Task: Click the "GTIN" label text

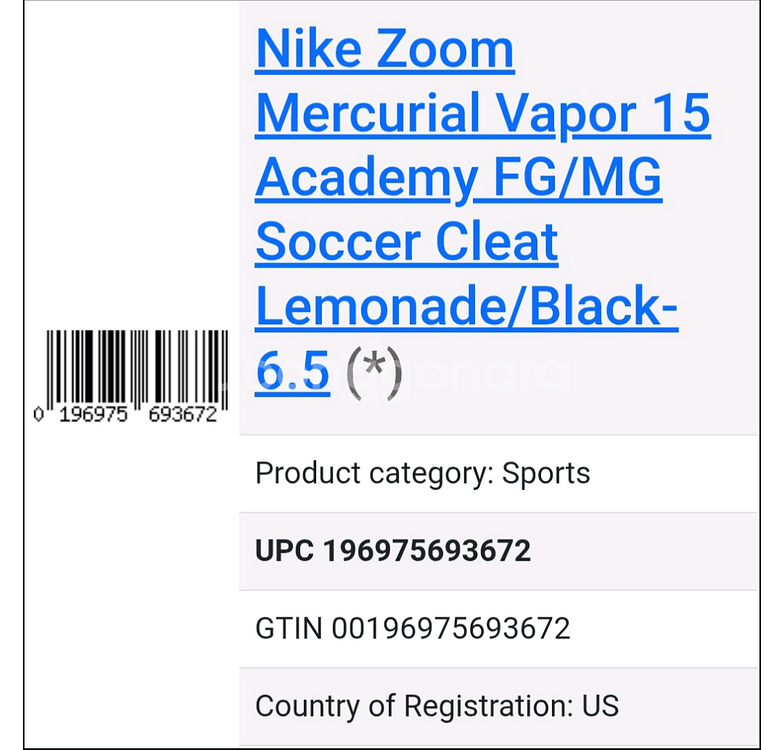Action: [x=288, y=629]
